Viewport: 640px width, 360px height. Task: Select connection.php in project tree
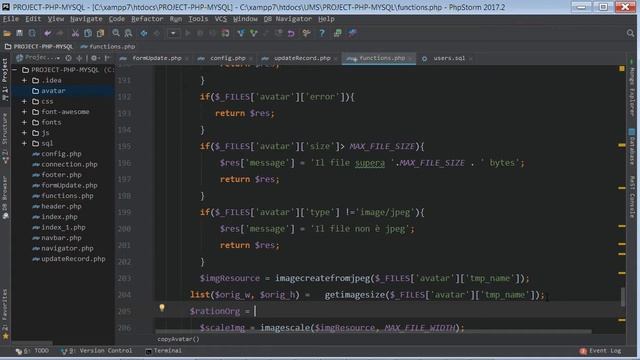click(x=69, y=164)
